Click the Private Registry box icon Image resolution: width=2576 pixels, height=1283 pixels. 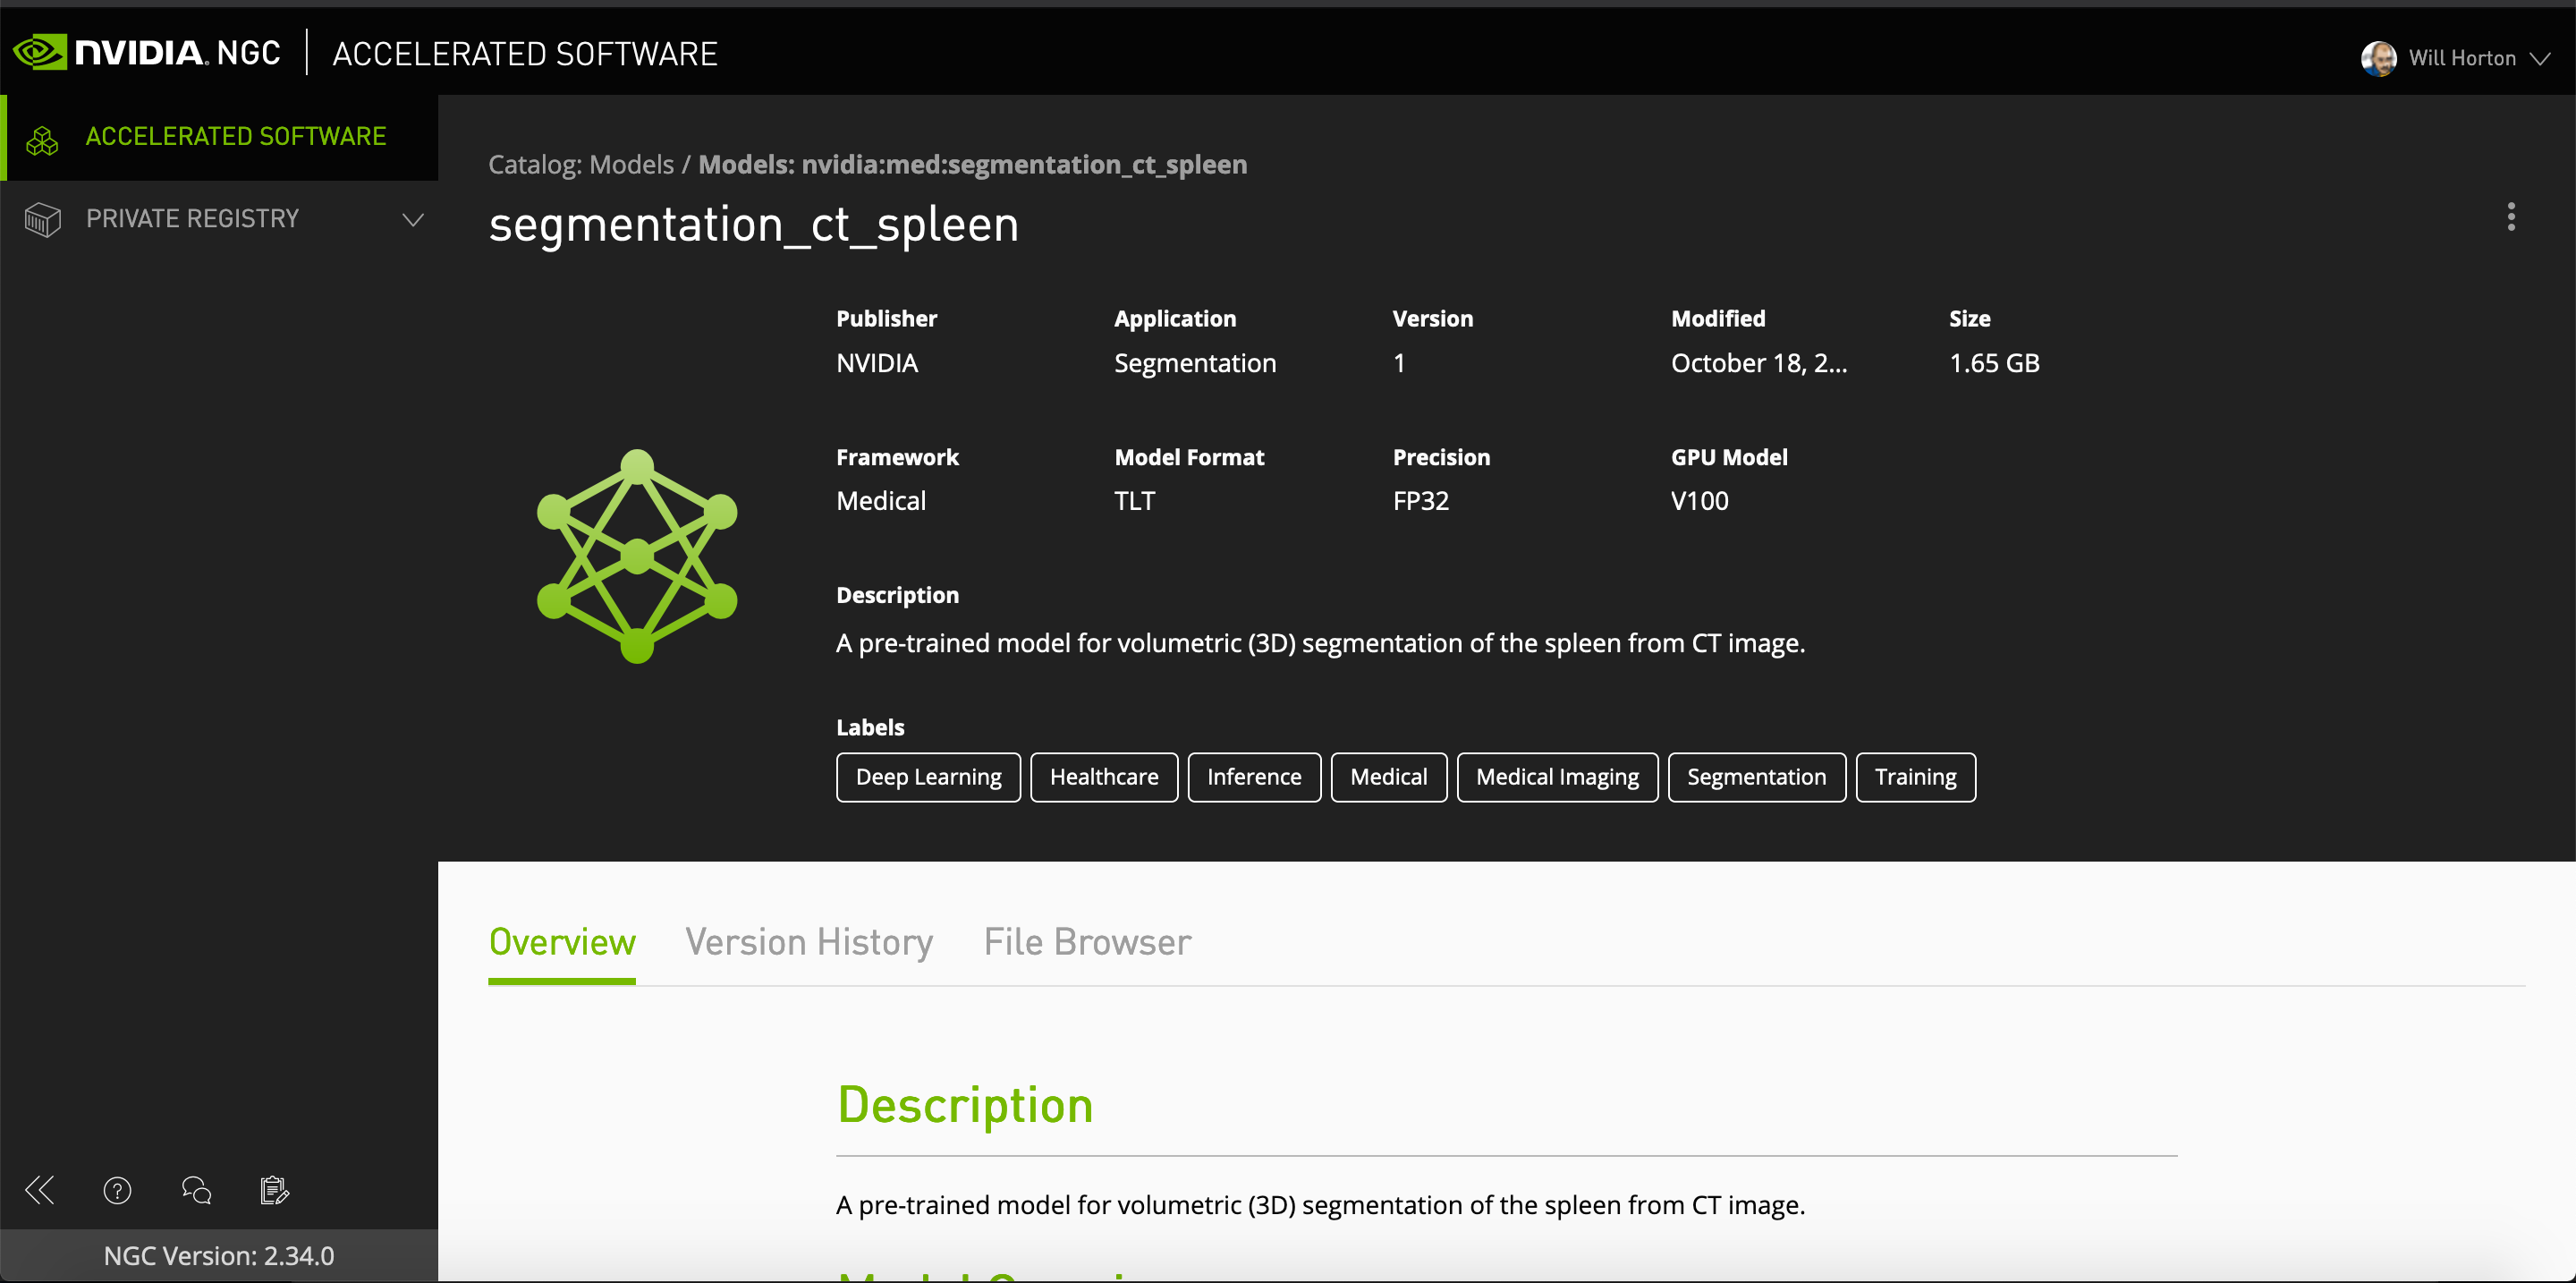click(42, 218)
